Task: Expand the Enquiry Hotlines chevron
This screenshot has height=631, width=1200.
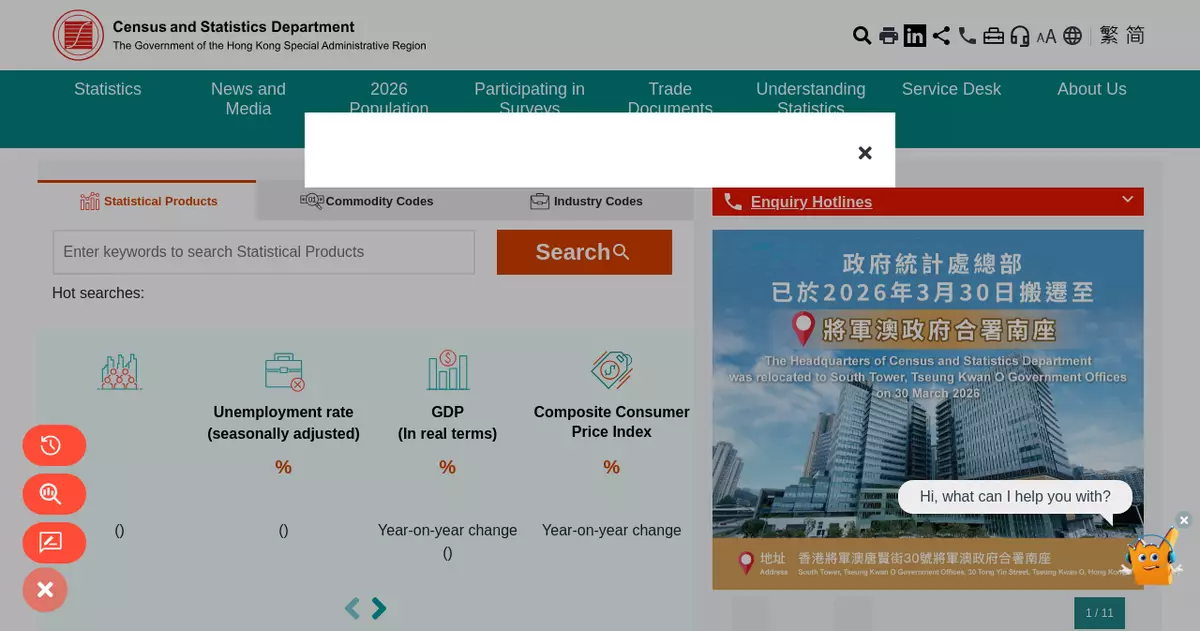Action: (1127, 199)
